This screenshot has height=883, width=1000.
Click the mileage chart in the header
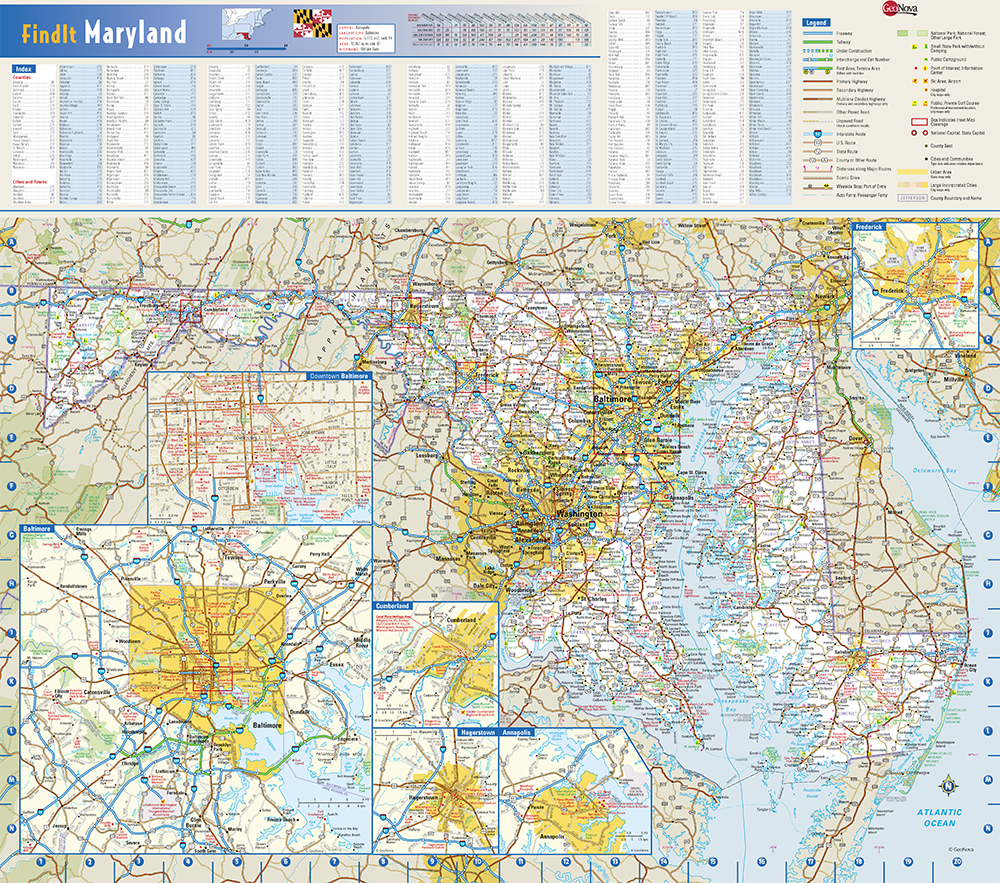point(499,30)
